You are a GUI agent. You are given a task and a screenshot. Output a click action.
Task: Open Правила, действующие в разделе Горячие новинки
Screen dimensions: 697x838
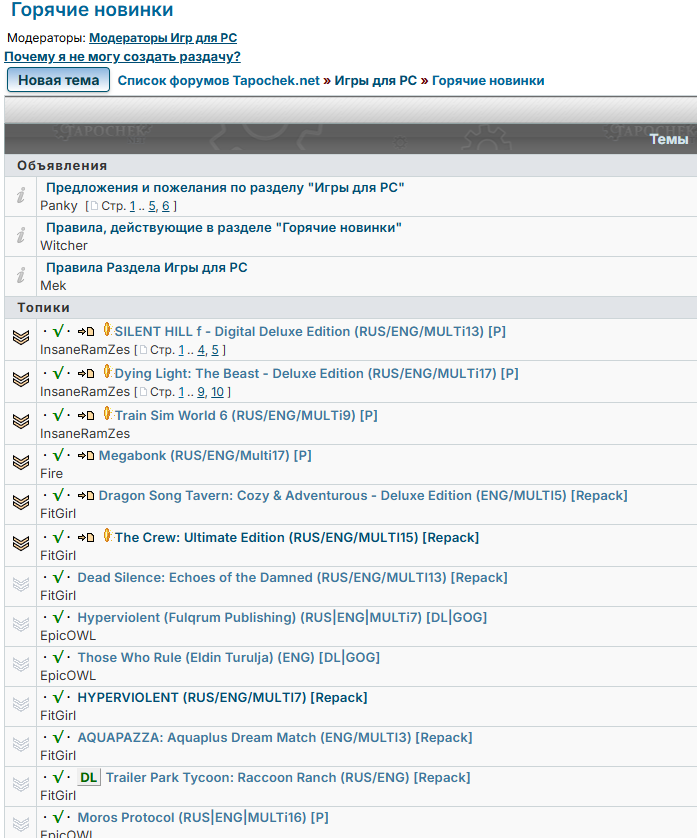(223, 228)
